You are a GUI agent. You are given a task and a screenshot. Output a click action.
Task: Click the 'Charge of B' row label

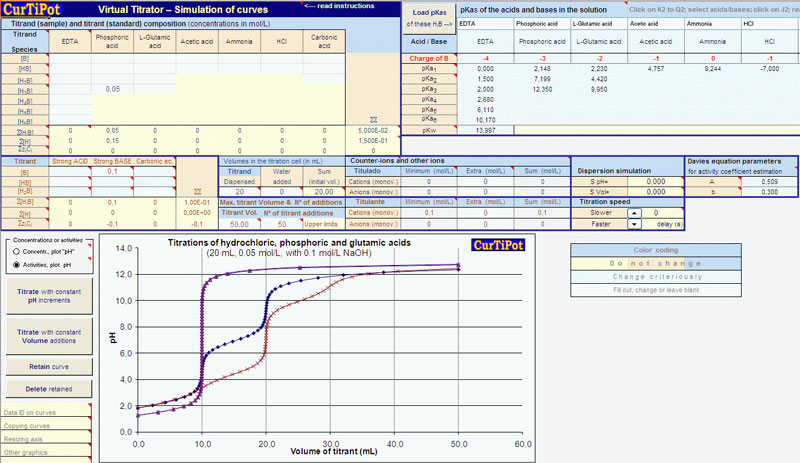429,58
